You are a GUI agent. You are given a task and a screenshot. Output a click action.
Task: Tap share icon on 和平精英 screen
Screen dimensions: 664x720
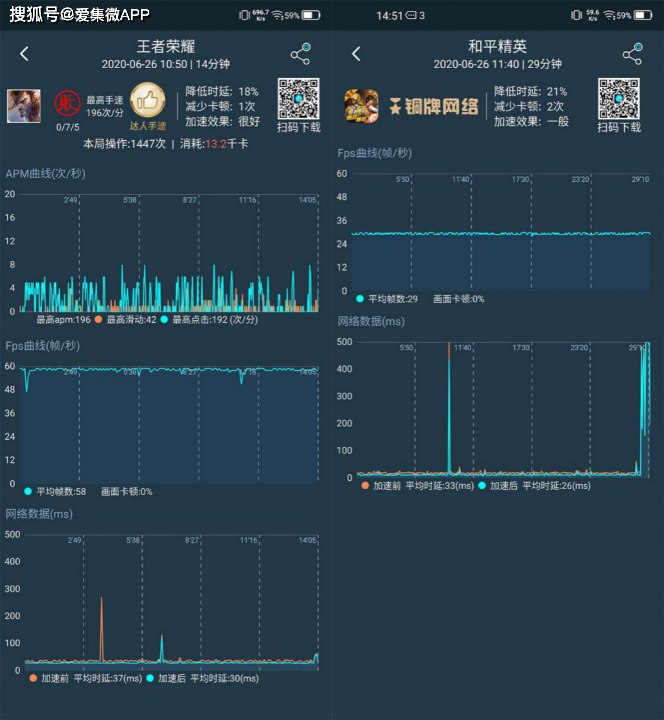[633, 54]
